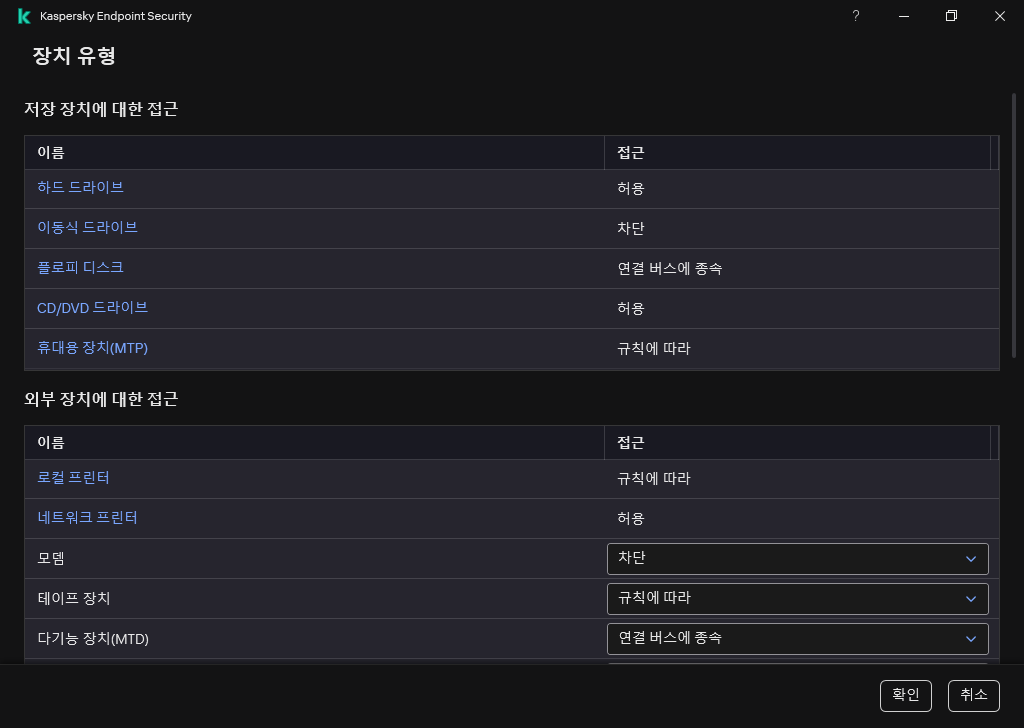The width and height of the screenshot is (1024, 728).
Task: Confirm settings with the 확인 button
Action: (904, 696)
